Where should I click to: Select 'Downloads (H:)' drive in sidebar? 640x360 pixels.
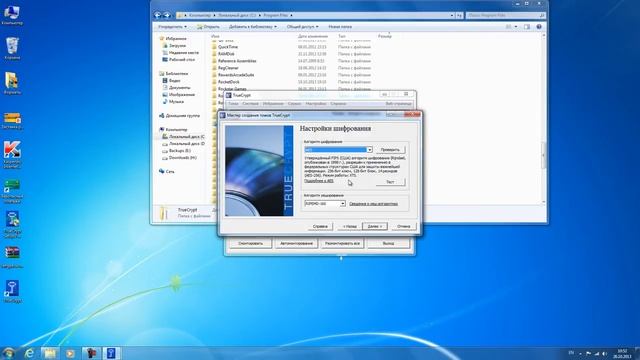pos(182,158)
